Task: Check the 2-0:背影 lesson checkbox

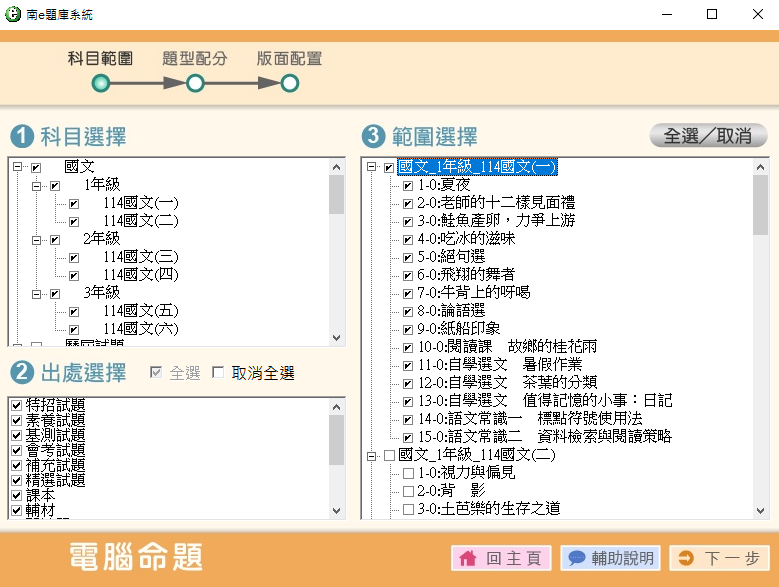Action: 408,491
